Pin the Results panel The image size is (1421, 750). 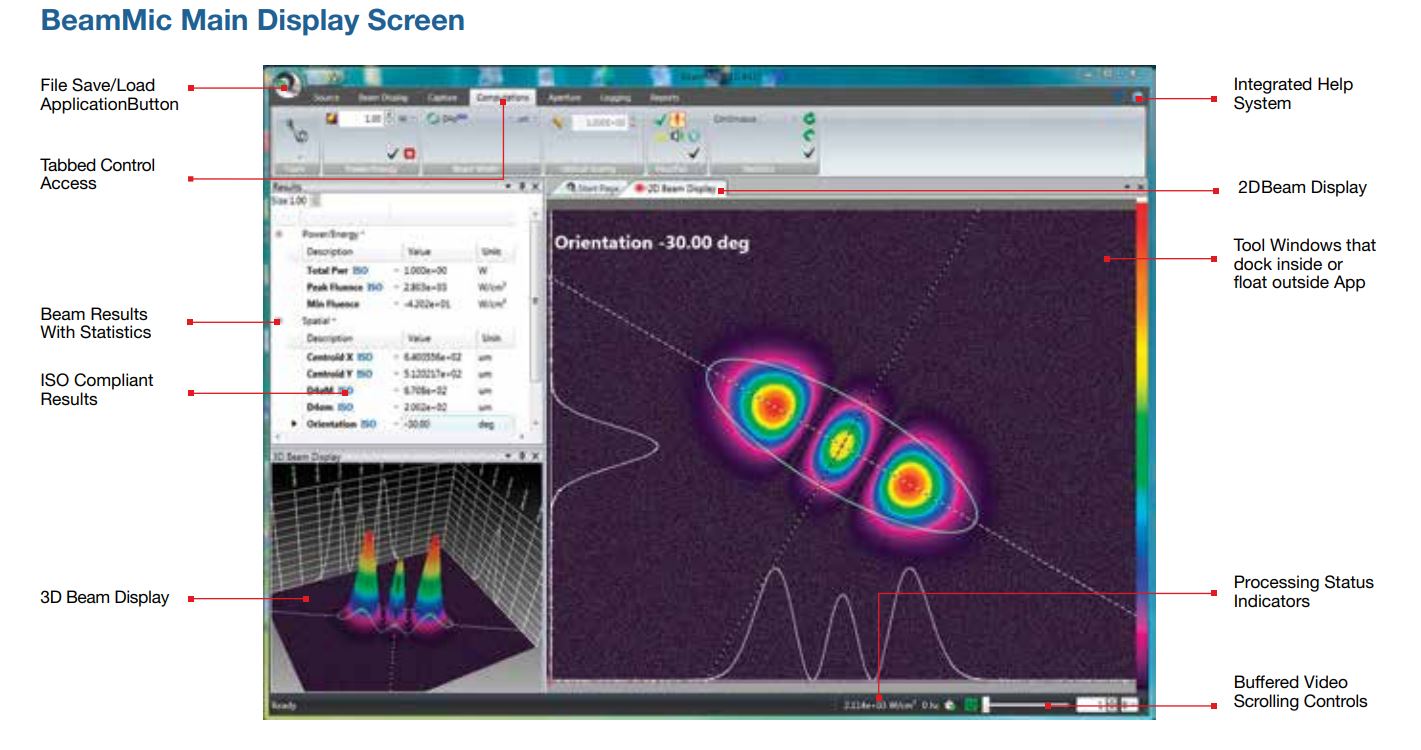(x=522, y=187)
